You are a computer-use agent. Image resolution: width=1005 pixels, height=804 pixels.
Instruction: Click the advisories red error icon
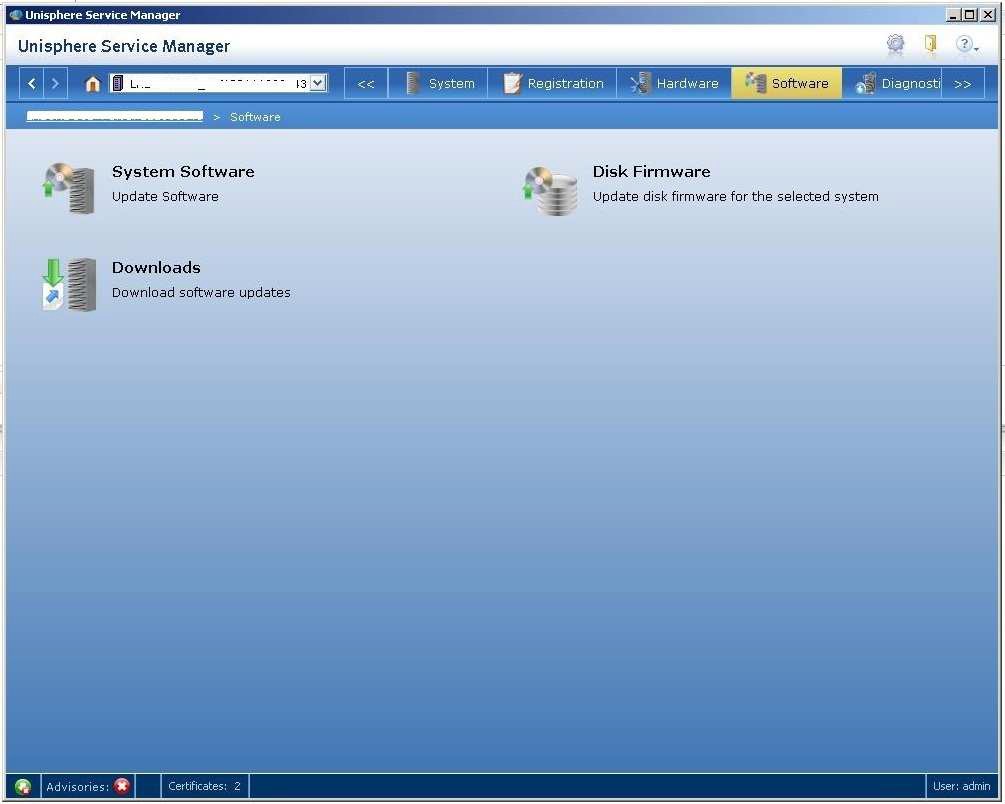pyautogui.click(x=122, y=785)
